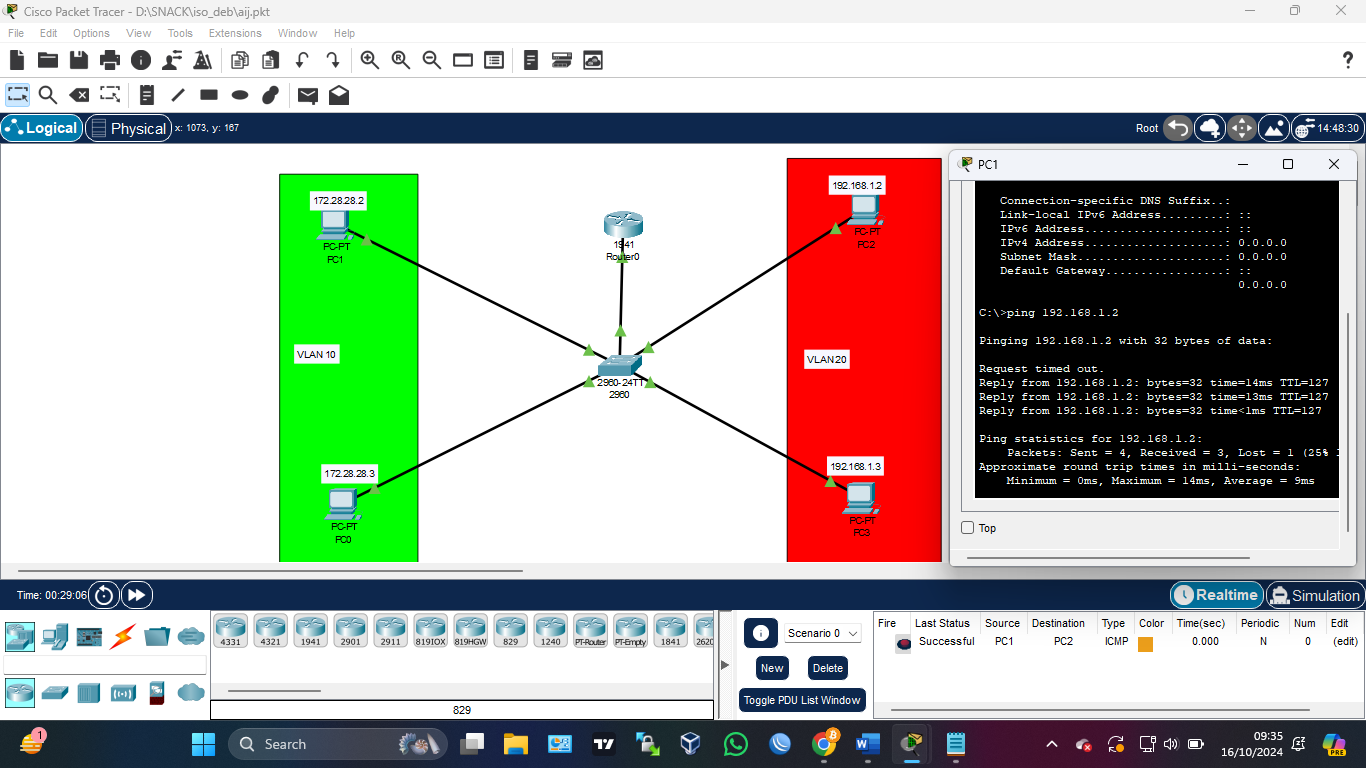Click the Copy icon in toolbar

click(239, 60)
